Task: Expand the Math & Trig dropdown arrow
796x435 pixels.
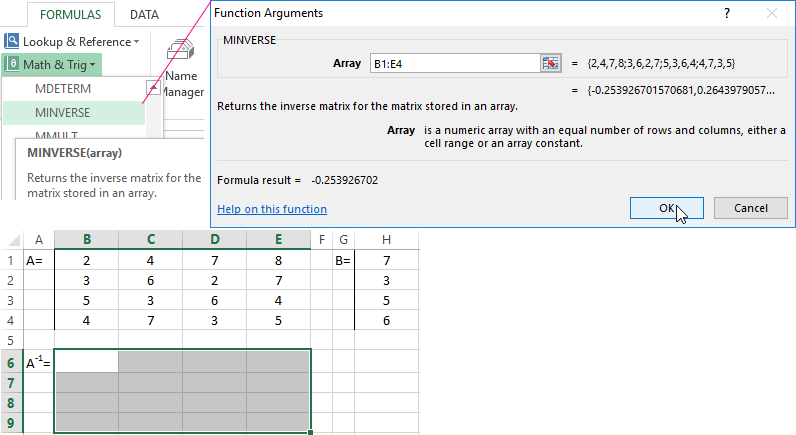Action: 92,65
